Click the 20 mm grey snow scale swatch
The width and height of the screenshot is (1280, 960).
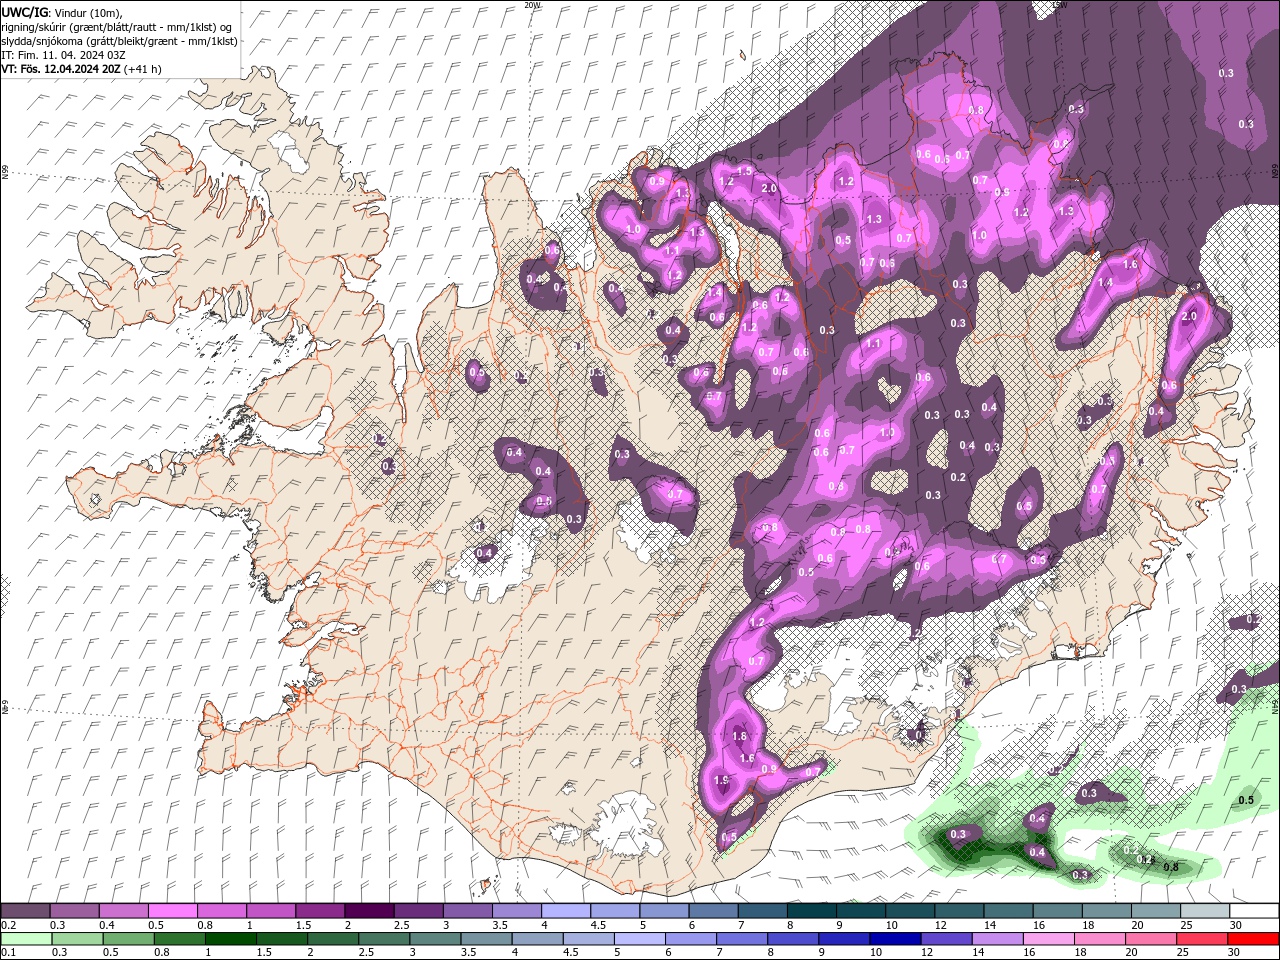(1154, 911)
